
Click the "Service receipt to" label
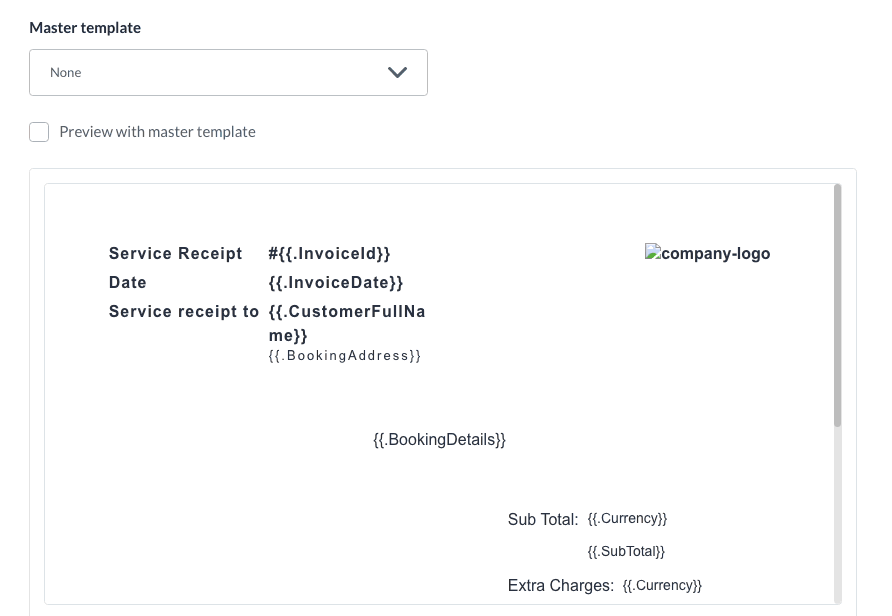184,312
